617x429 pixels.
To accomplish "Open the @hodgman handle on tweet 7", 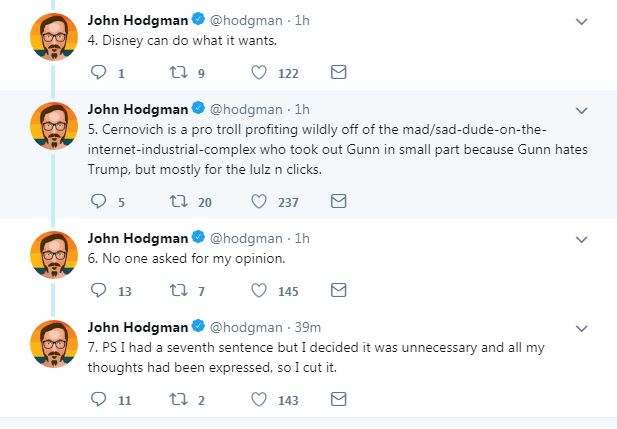I will pyautogui.click(x=247, y=327).
